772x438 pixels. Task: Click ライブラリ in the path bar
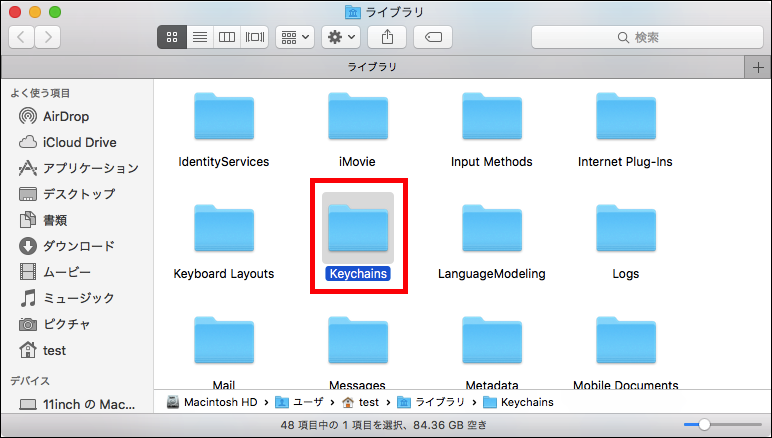(x=431, y=402)
